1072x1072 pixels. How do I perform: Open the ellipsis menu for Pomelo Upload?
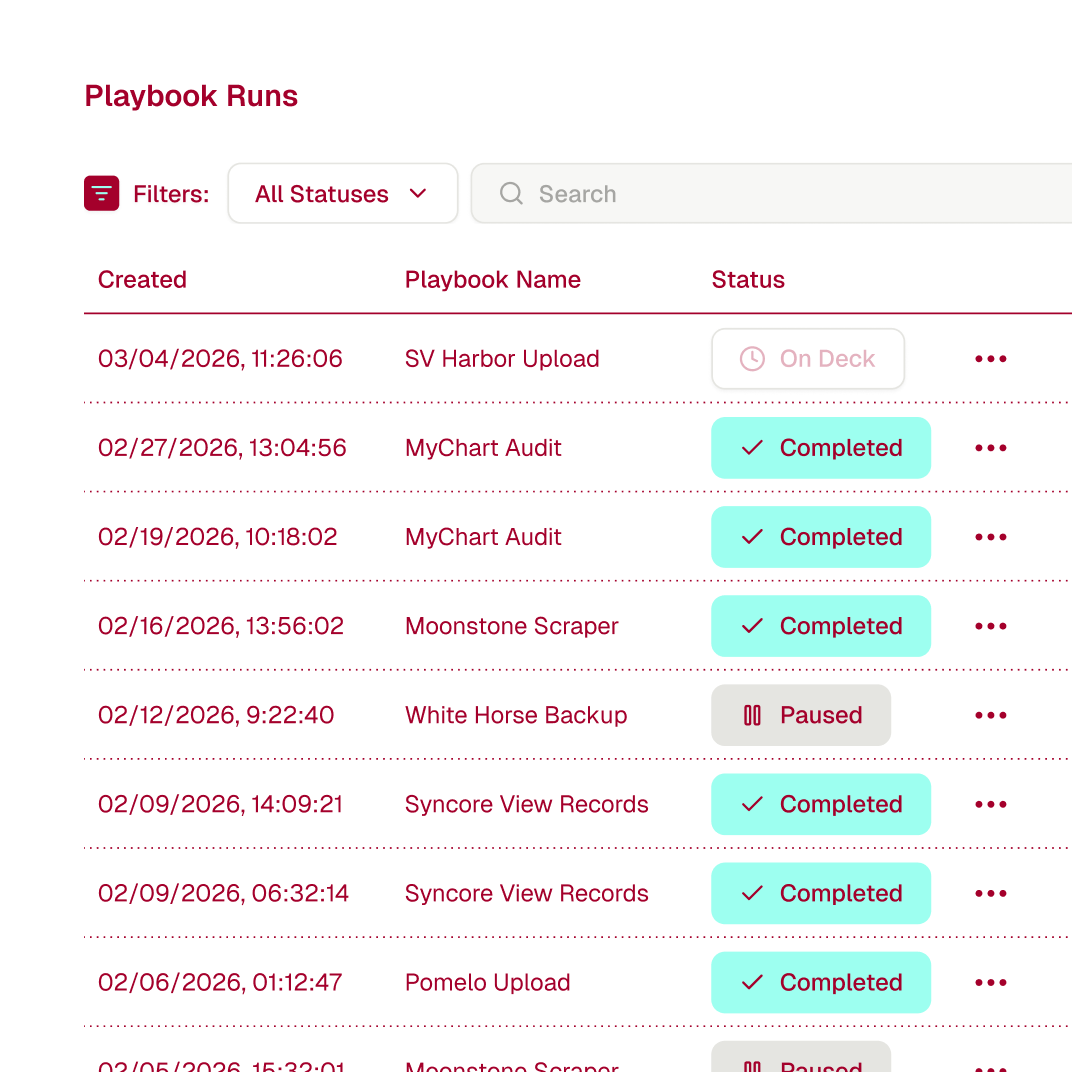tap(990, 982)
